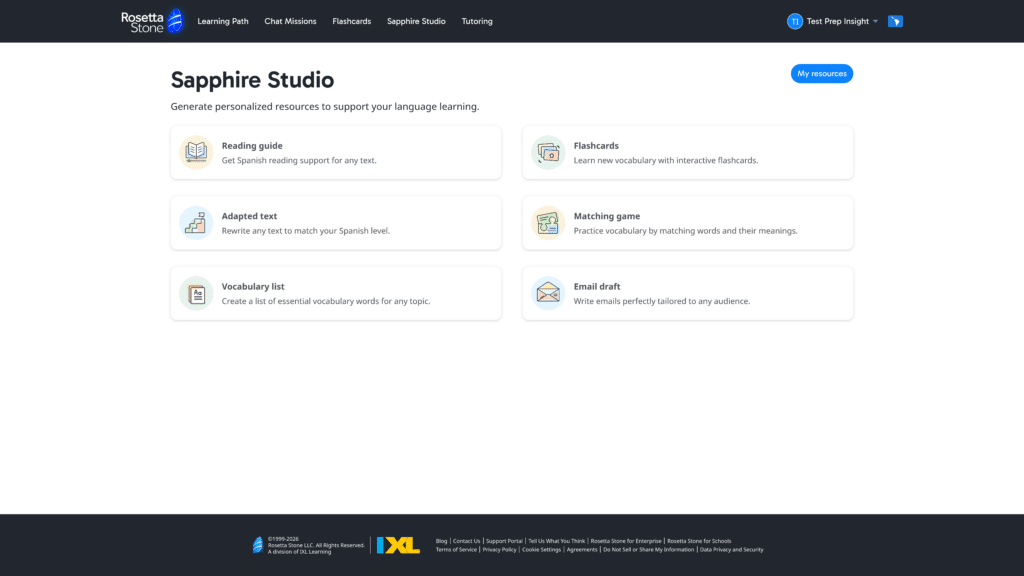Open the Support Portal link

(504, 541)
